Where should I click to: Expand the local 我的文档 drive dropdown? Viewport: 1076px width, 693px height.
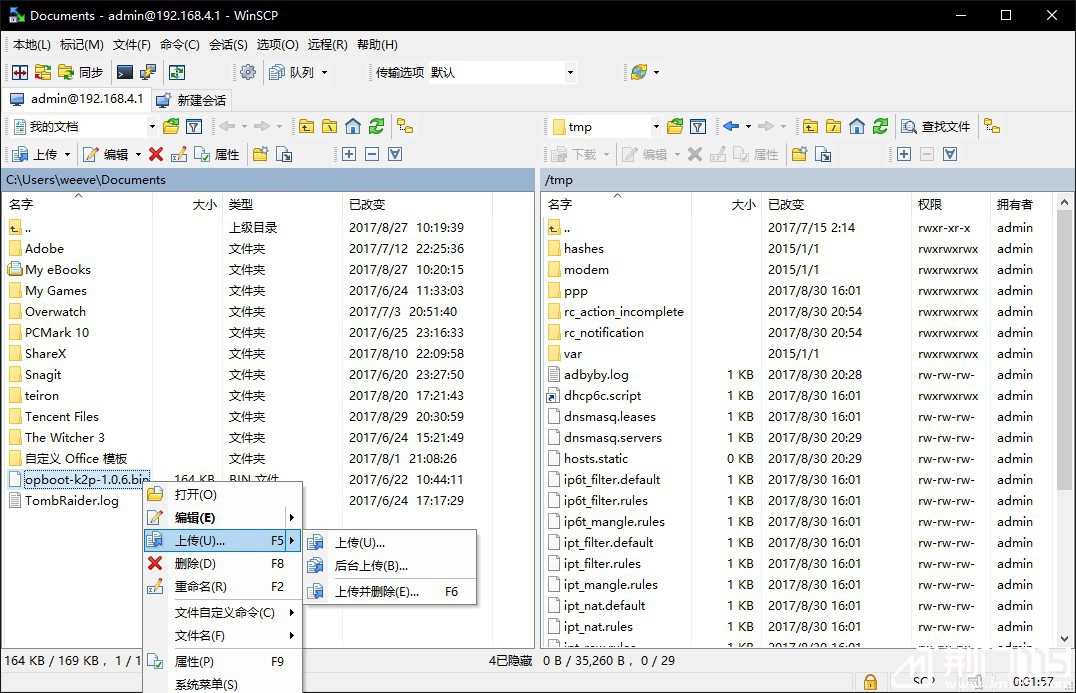click(152, 127)
